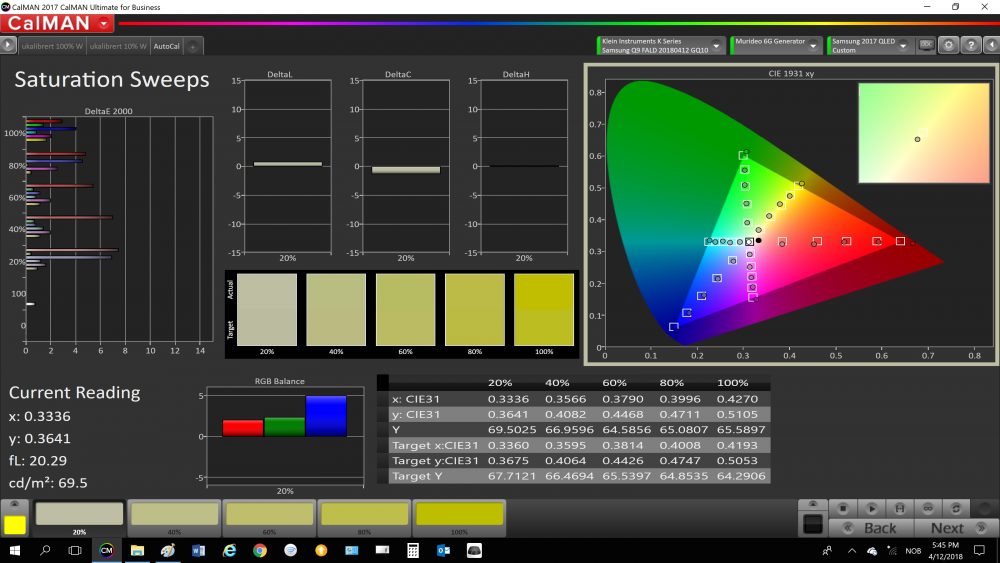
Task: Open Windows taskbar search
Action: tap(45, 550)
